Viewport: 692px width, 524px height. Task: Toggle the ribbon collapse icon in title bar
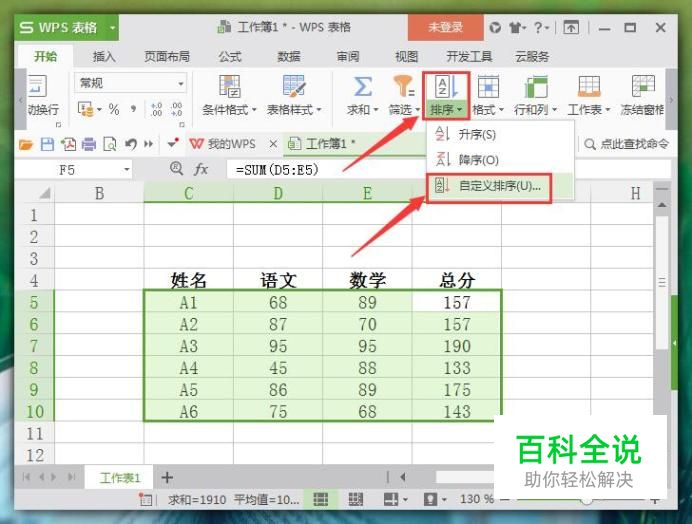click(571, 28)
